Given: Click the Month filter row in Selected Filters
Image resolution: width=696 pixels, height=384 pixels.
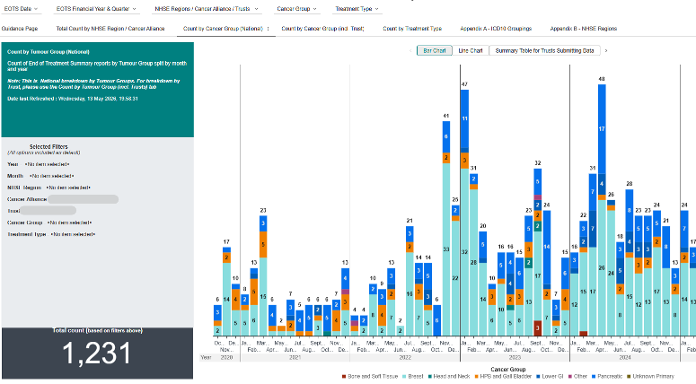Looking at the screenshot, I should [x=40, y=176].
